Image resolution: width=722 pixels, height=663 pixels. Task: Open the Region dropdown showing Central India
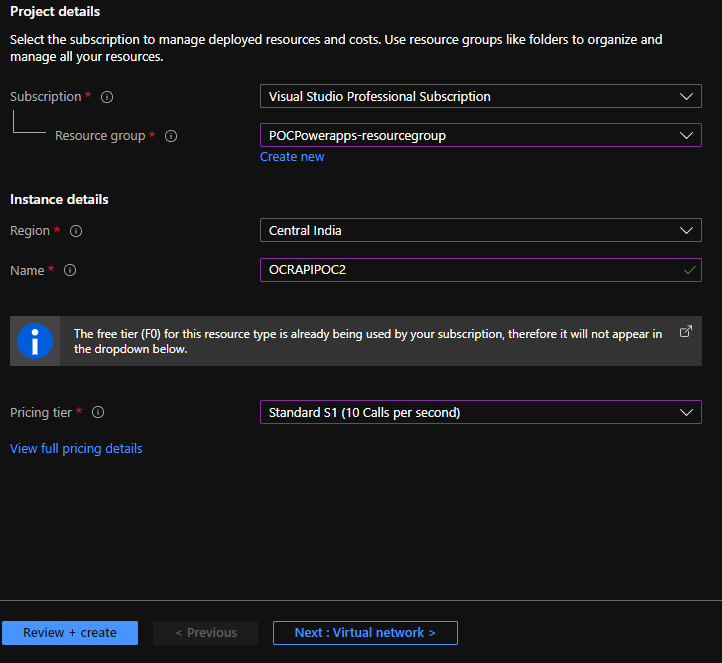(480, 230)
